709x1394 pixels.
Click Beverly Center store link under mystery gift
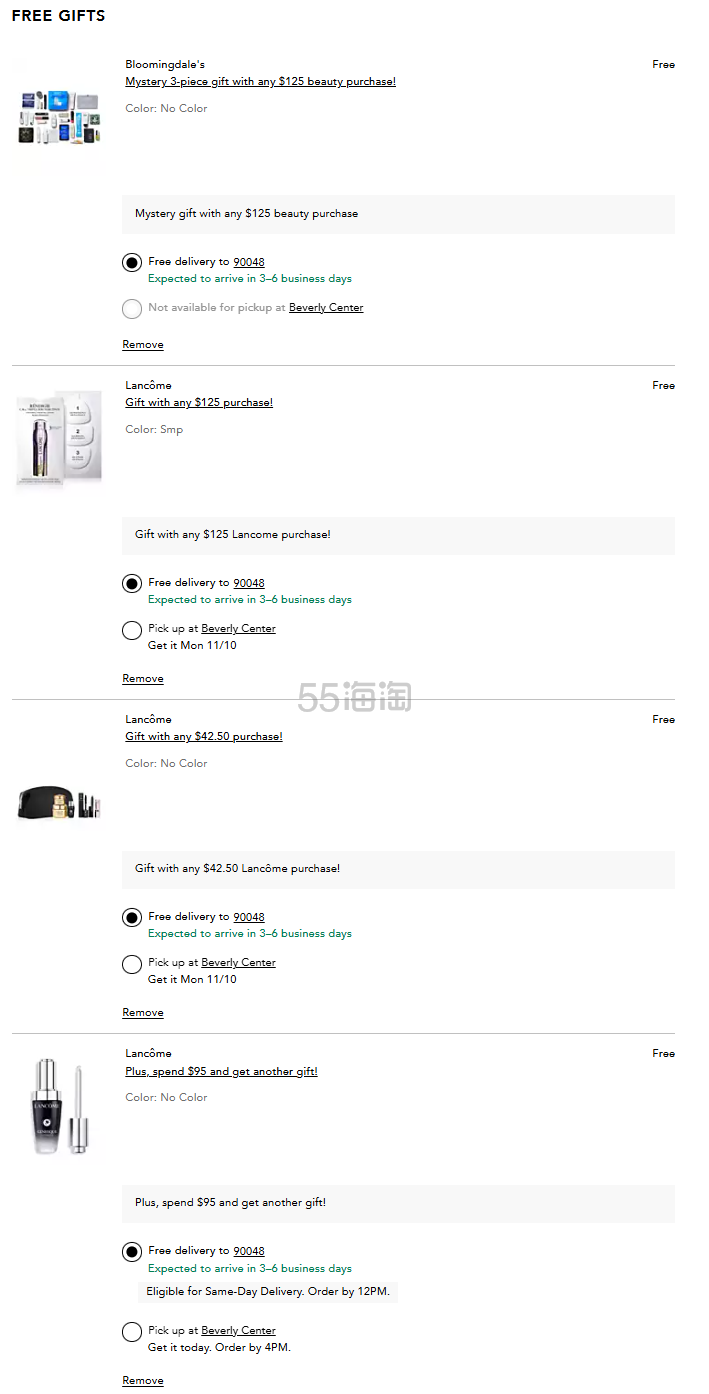pyautogui.click(x=326, y=308)
